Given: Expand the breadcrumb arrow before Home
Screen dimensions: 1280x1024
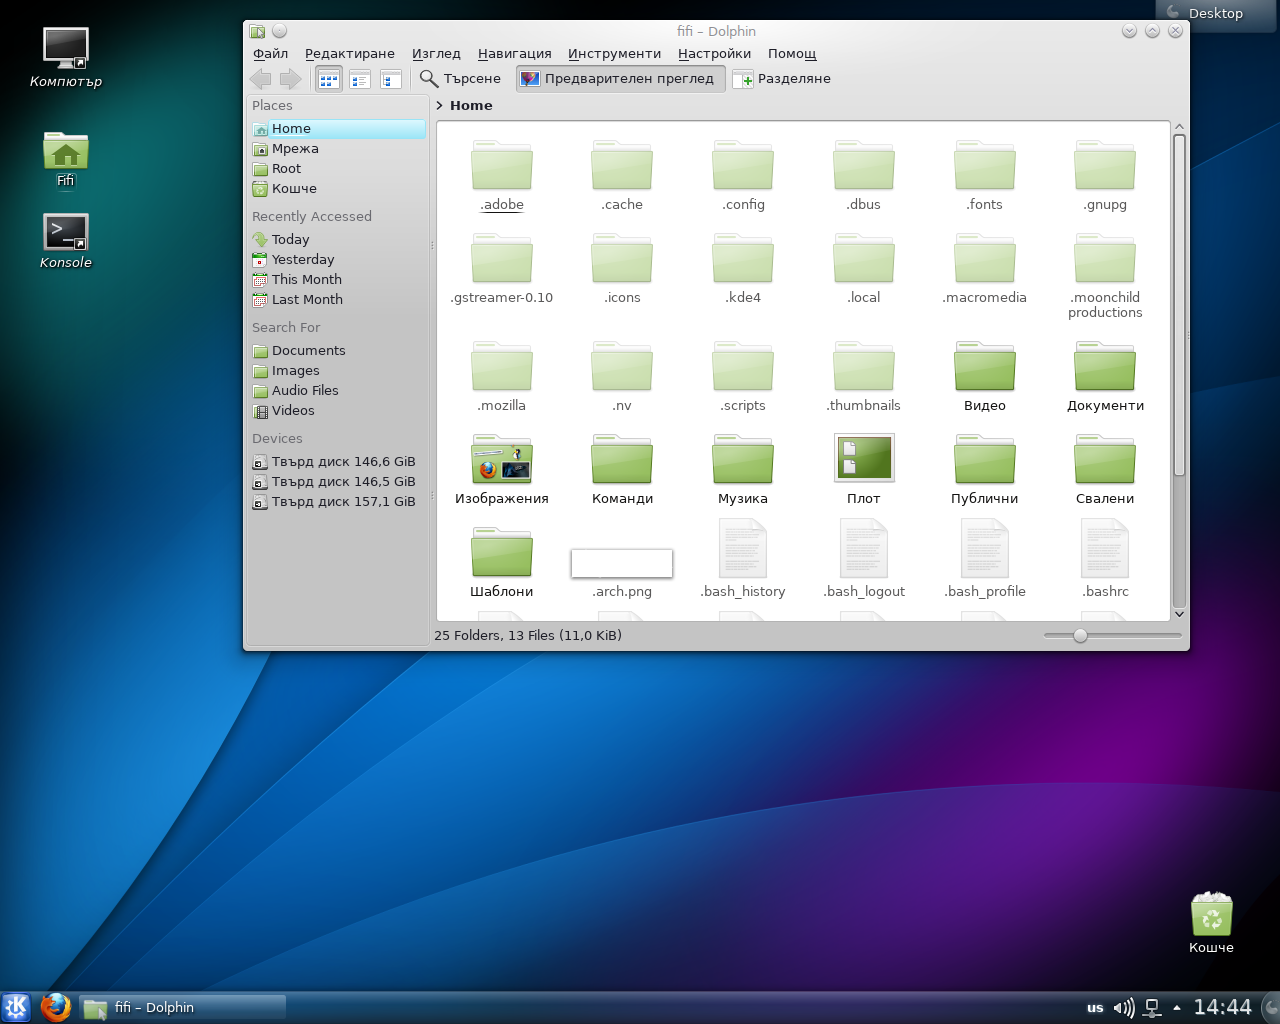Looking at the screenshot, I should (x=440, y=106).
